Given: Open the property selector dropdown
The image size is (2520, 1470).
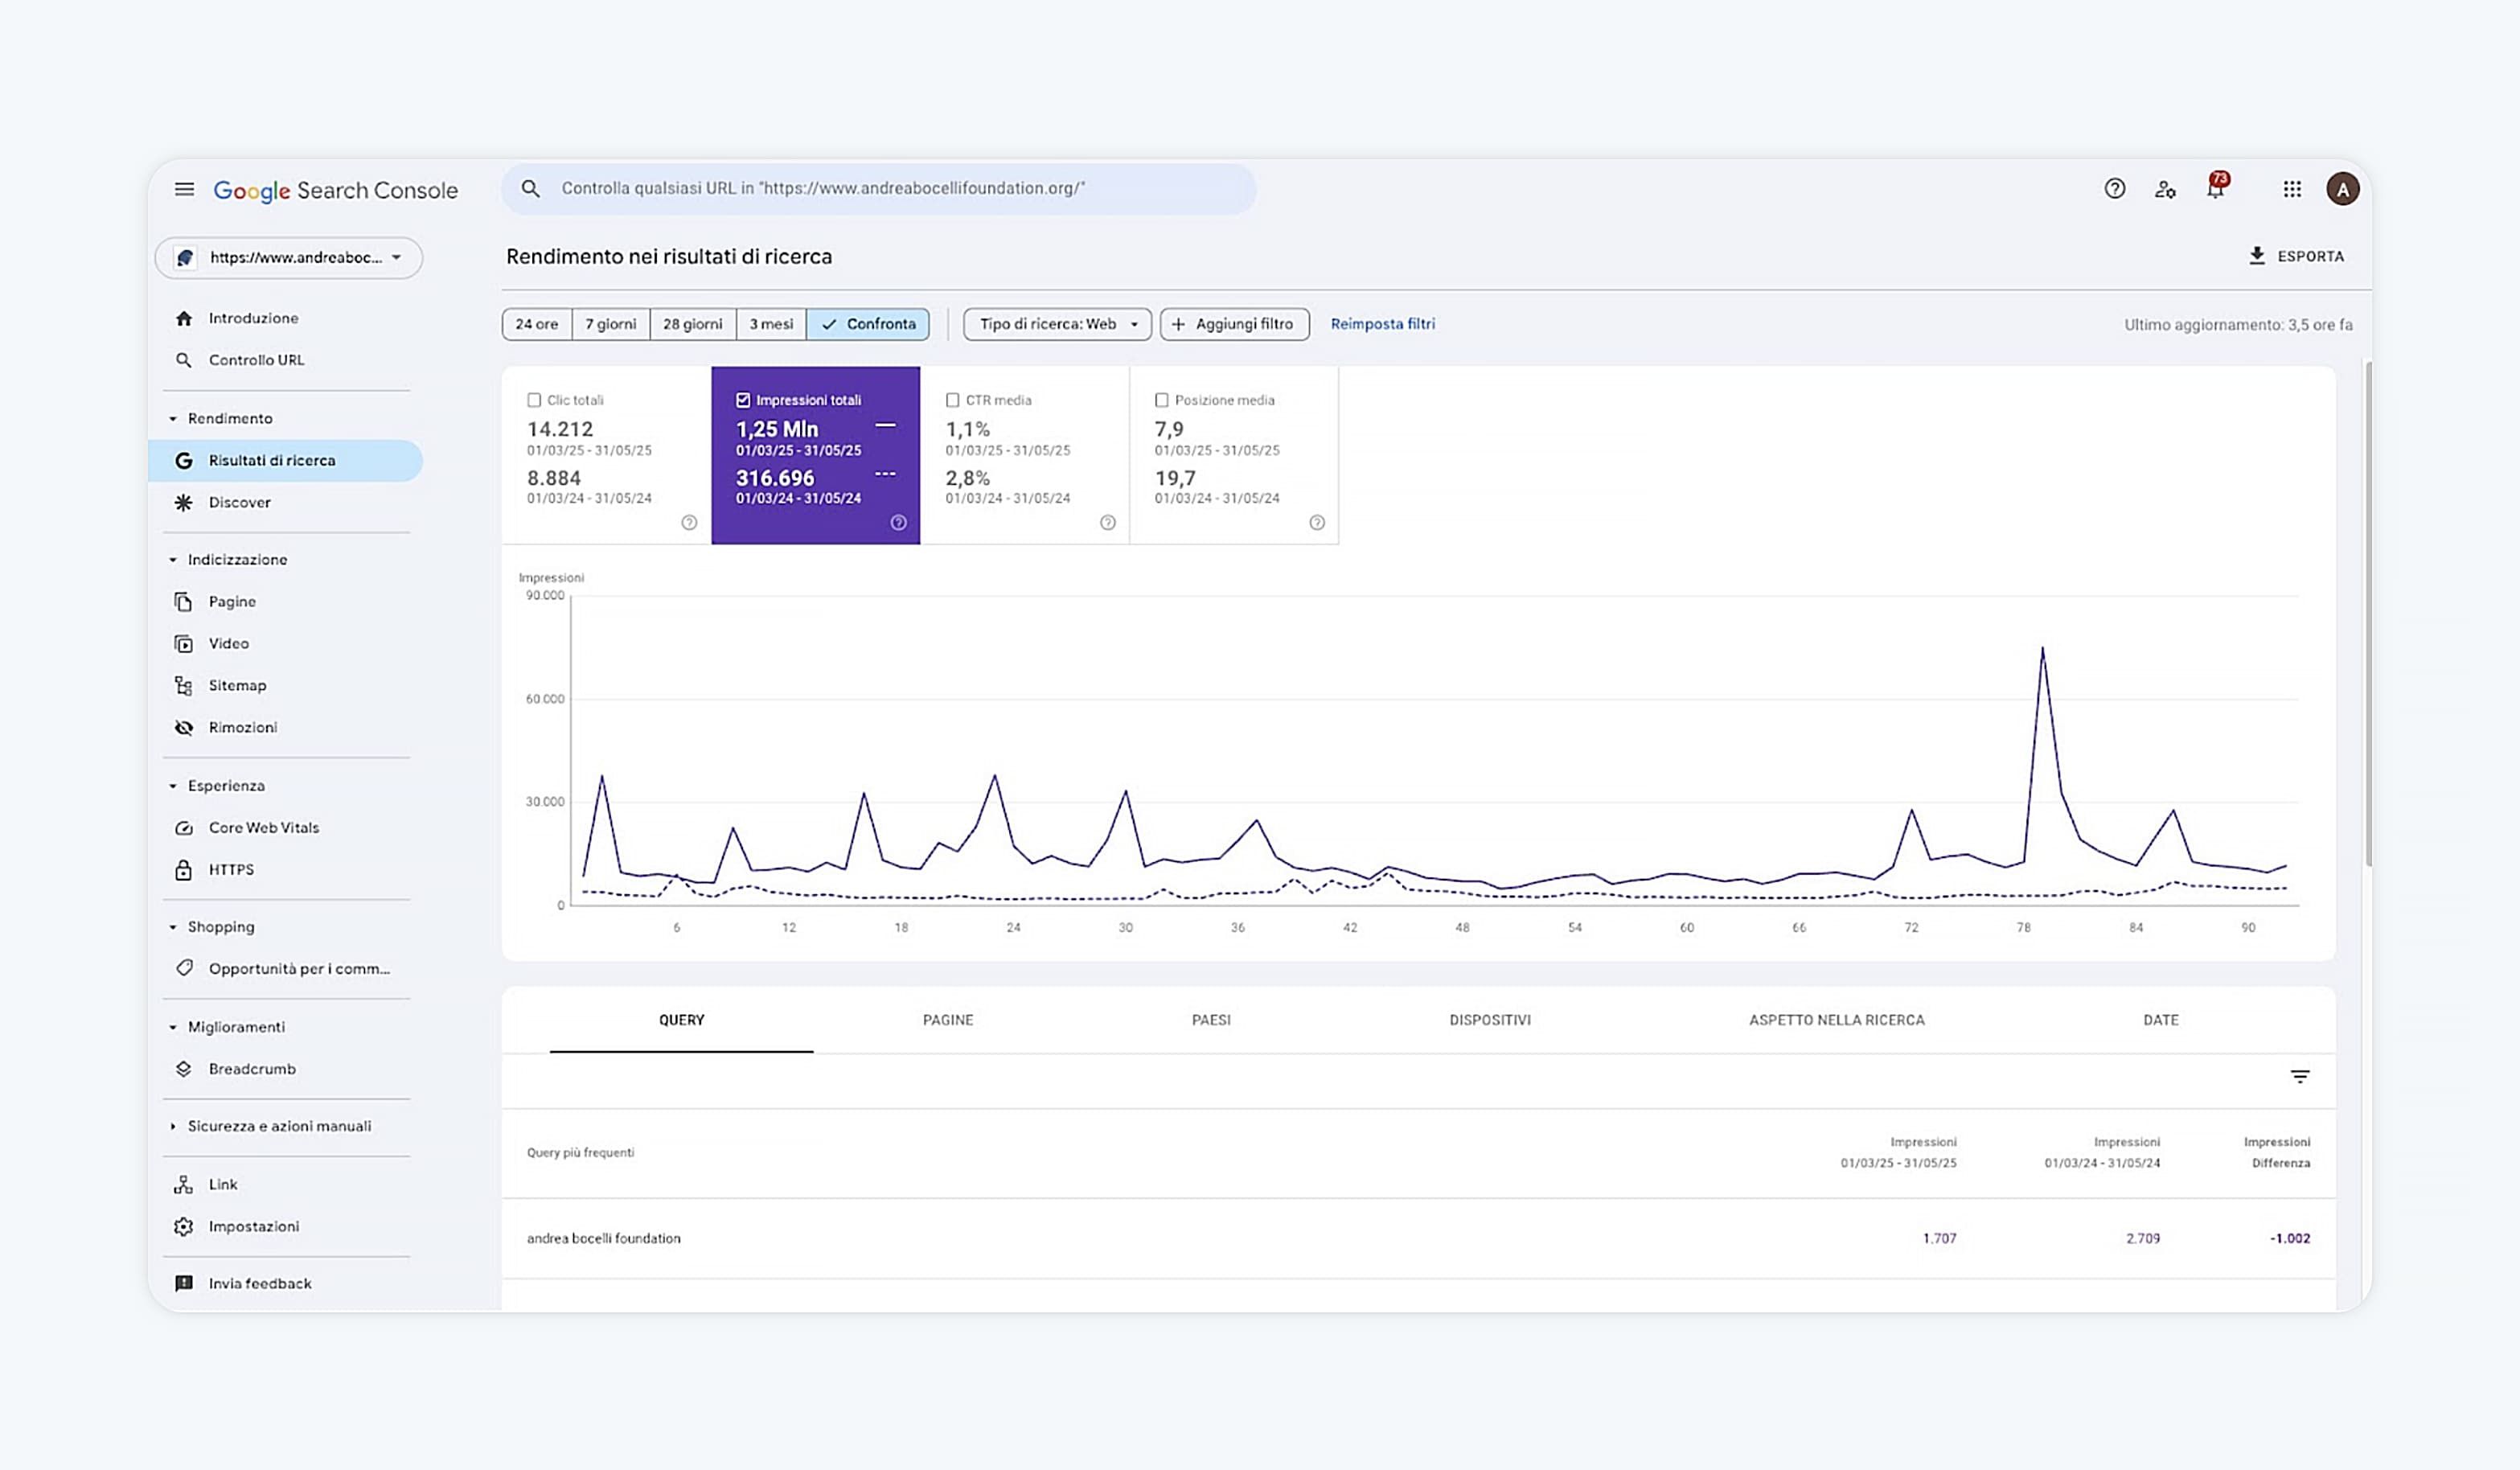Looking at the screenshot, I should (x=288, y=258).
